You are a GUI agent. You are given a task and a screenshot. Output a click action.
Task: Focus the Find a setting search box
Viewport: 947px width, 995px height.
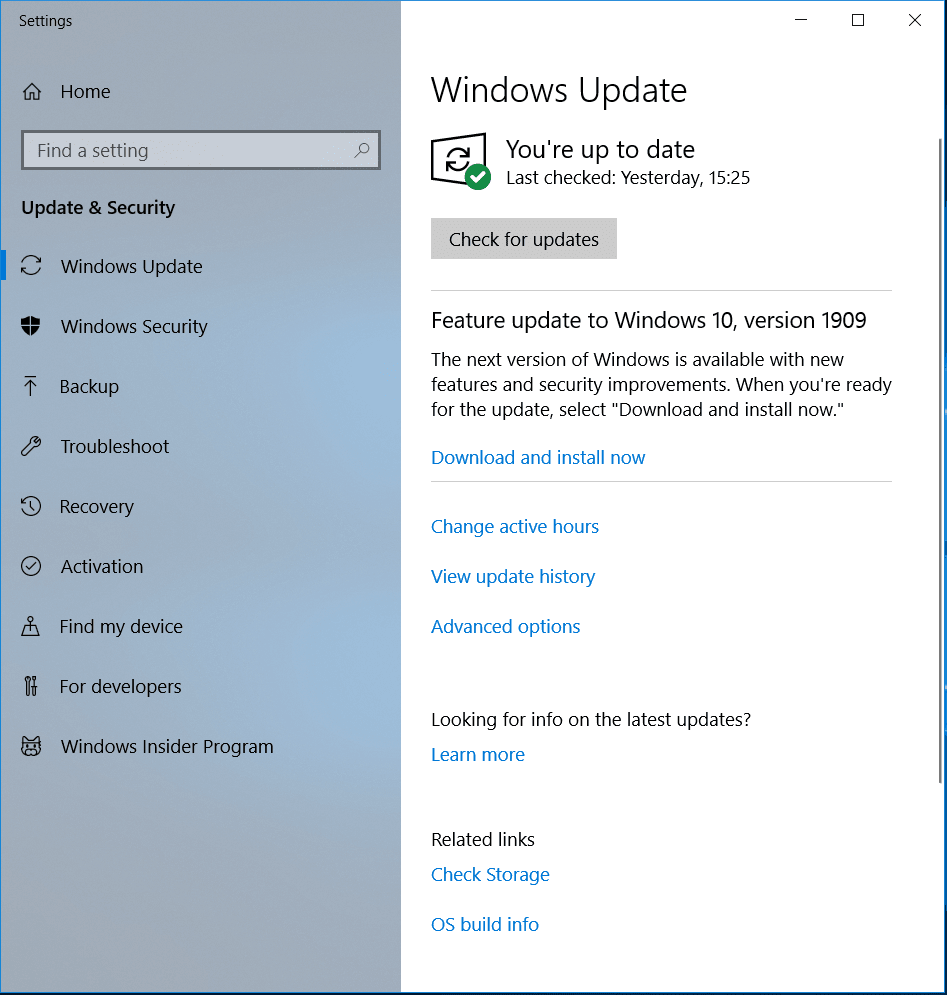tap(201, 150)
